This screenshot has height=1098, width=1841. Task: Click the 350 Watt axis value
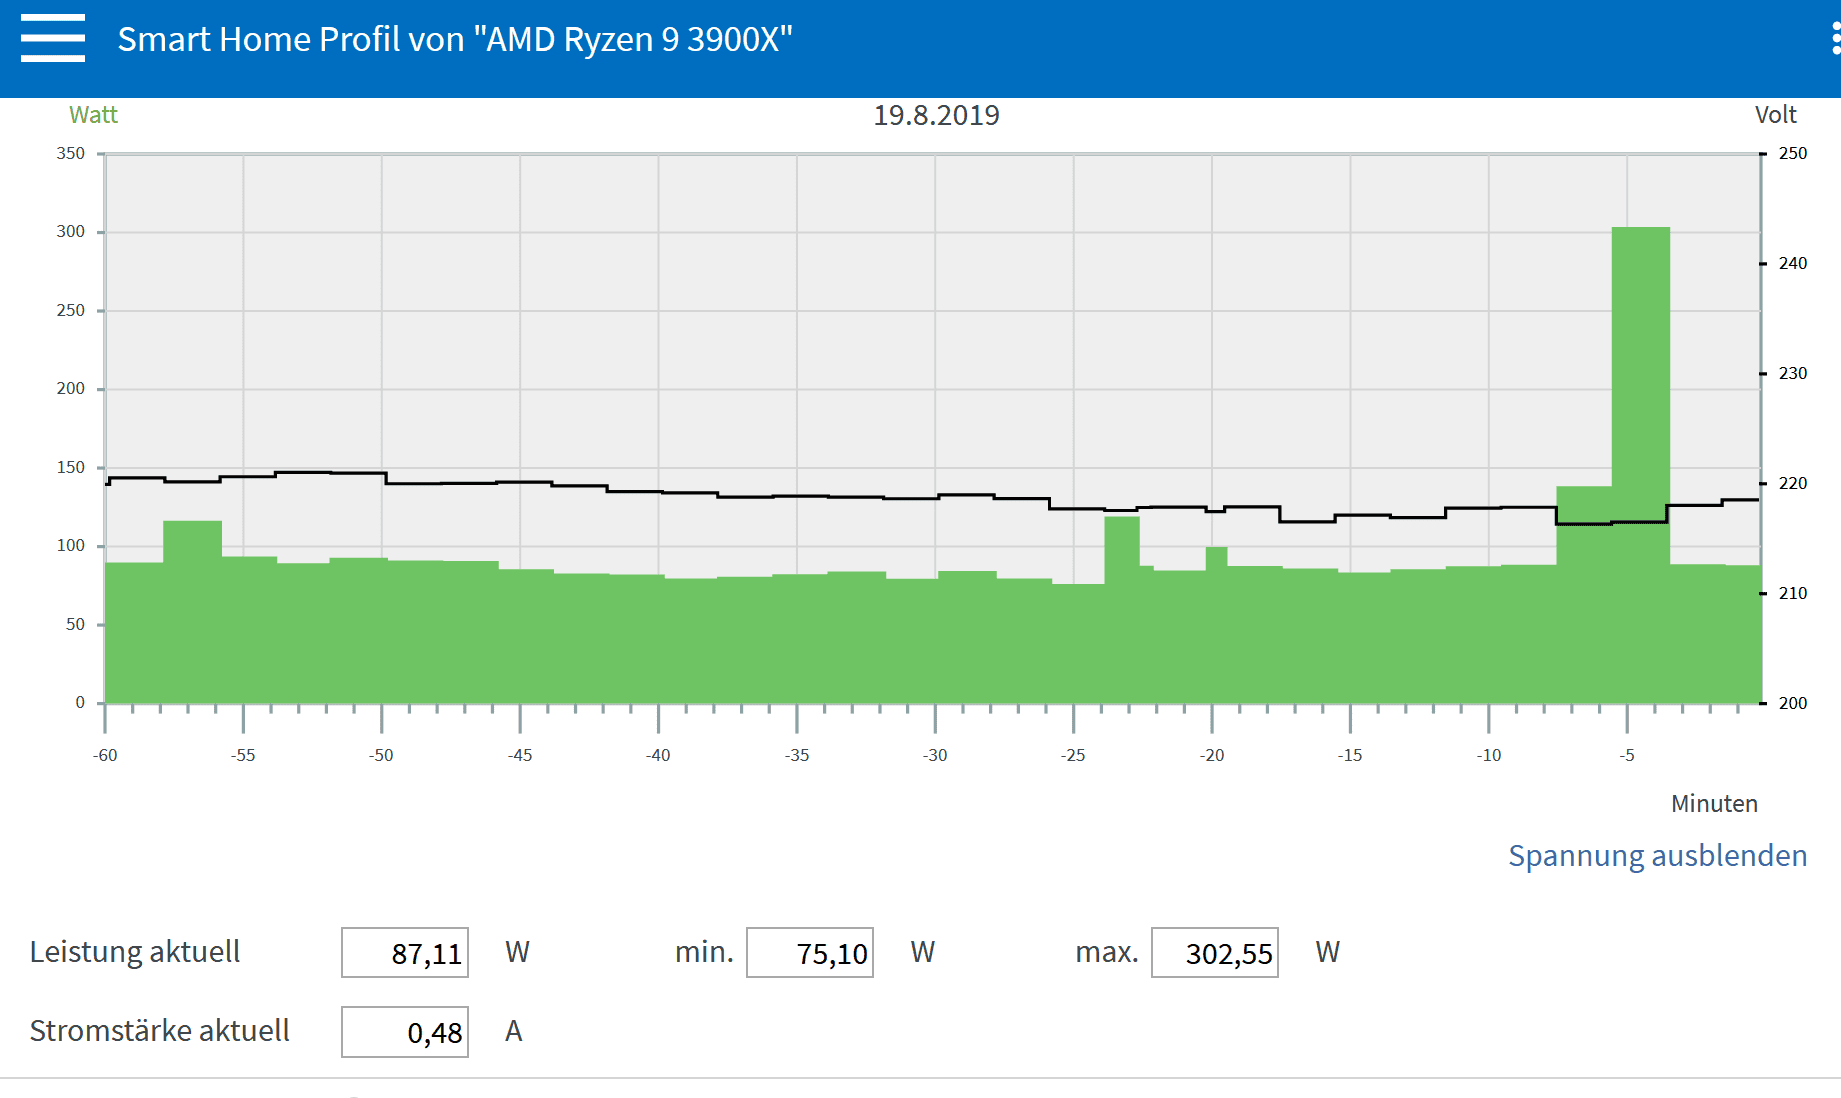click(70, 153)
